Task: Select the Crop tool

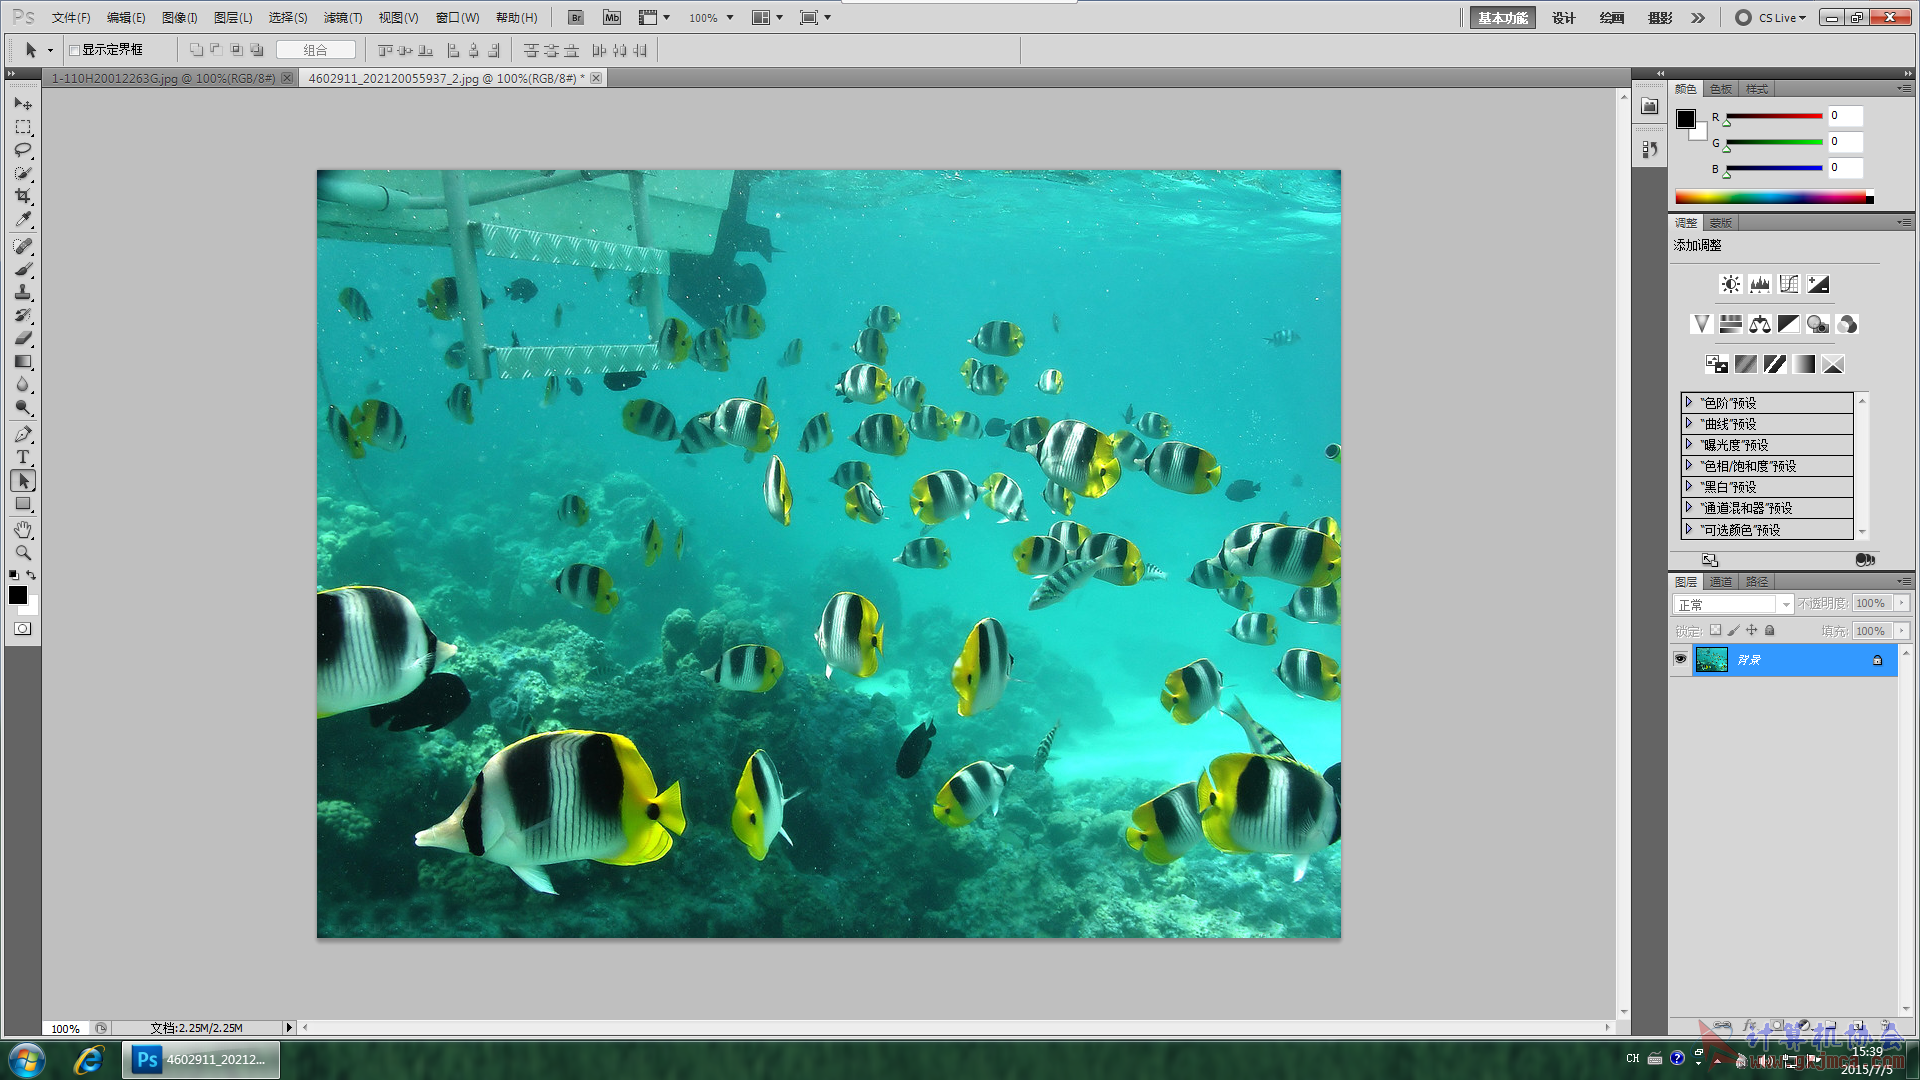Action: [x=23, y=196]
